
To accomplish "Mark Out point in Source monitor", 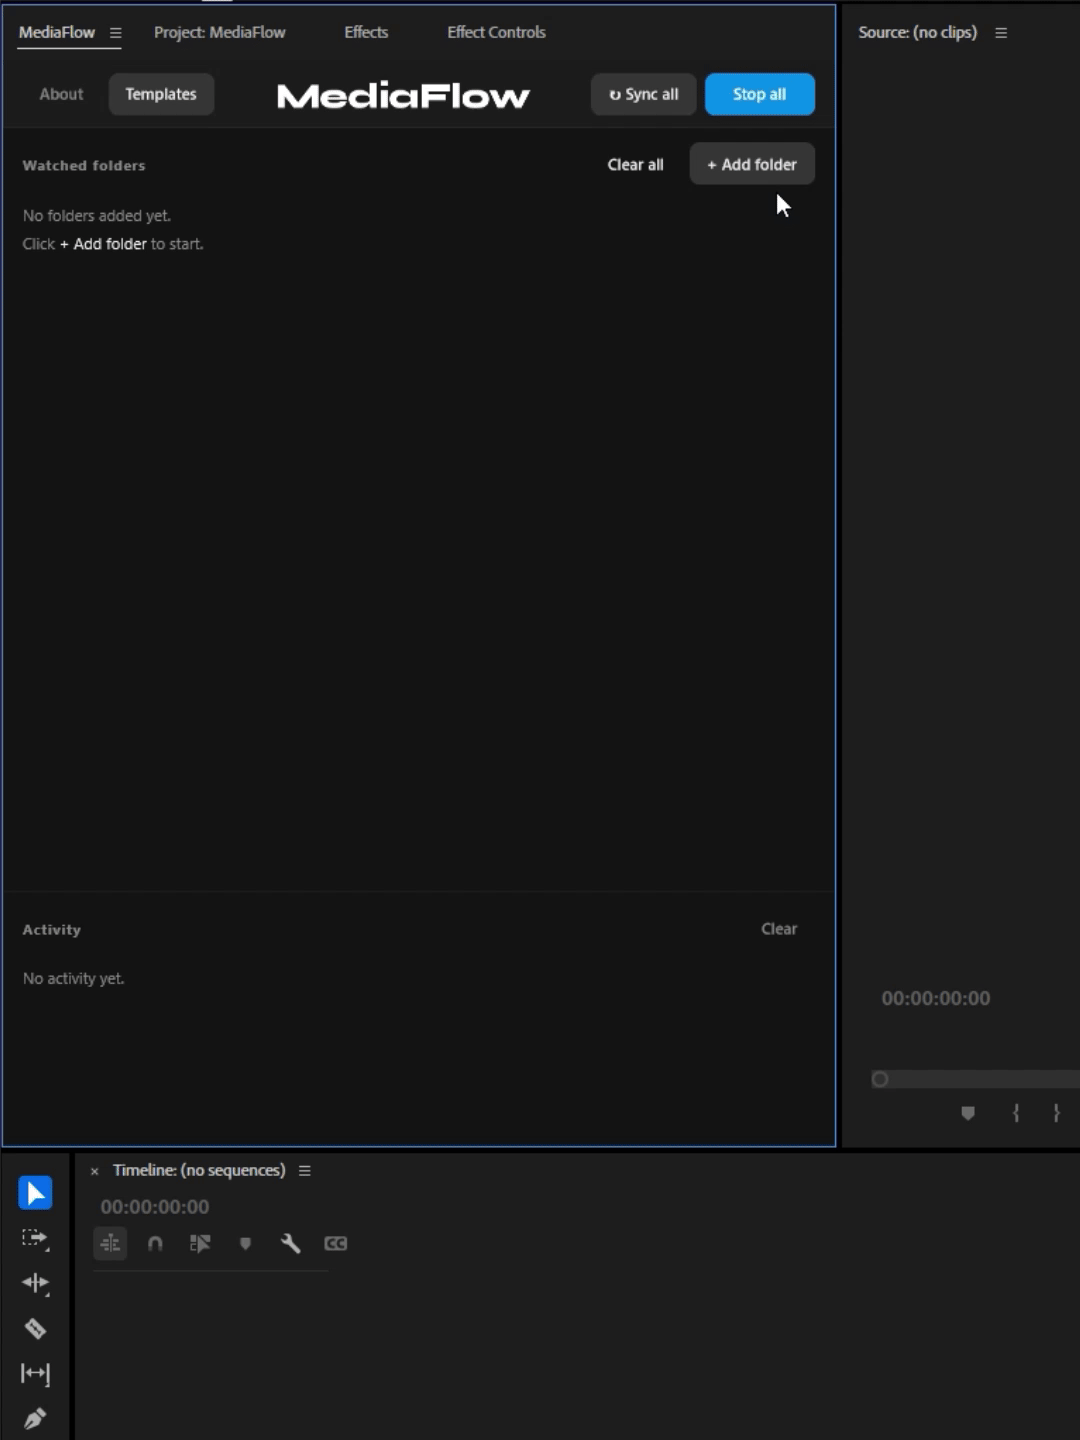I will 1056,1113.
